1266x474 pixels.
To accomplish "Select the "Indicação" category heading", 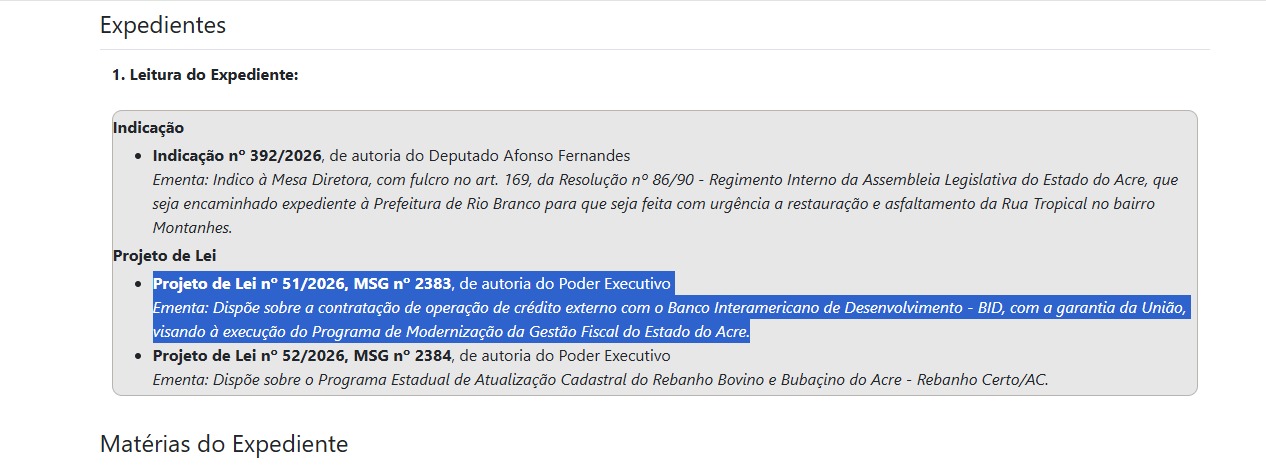I will coord(148,128).
